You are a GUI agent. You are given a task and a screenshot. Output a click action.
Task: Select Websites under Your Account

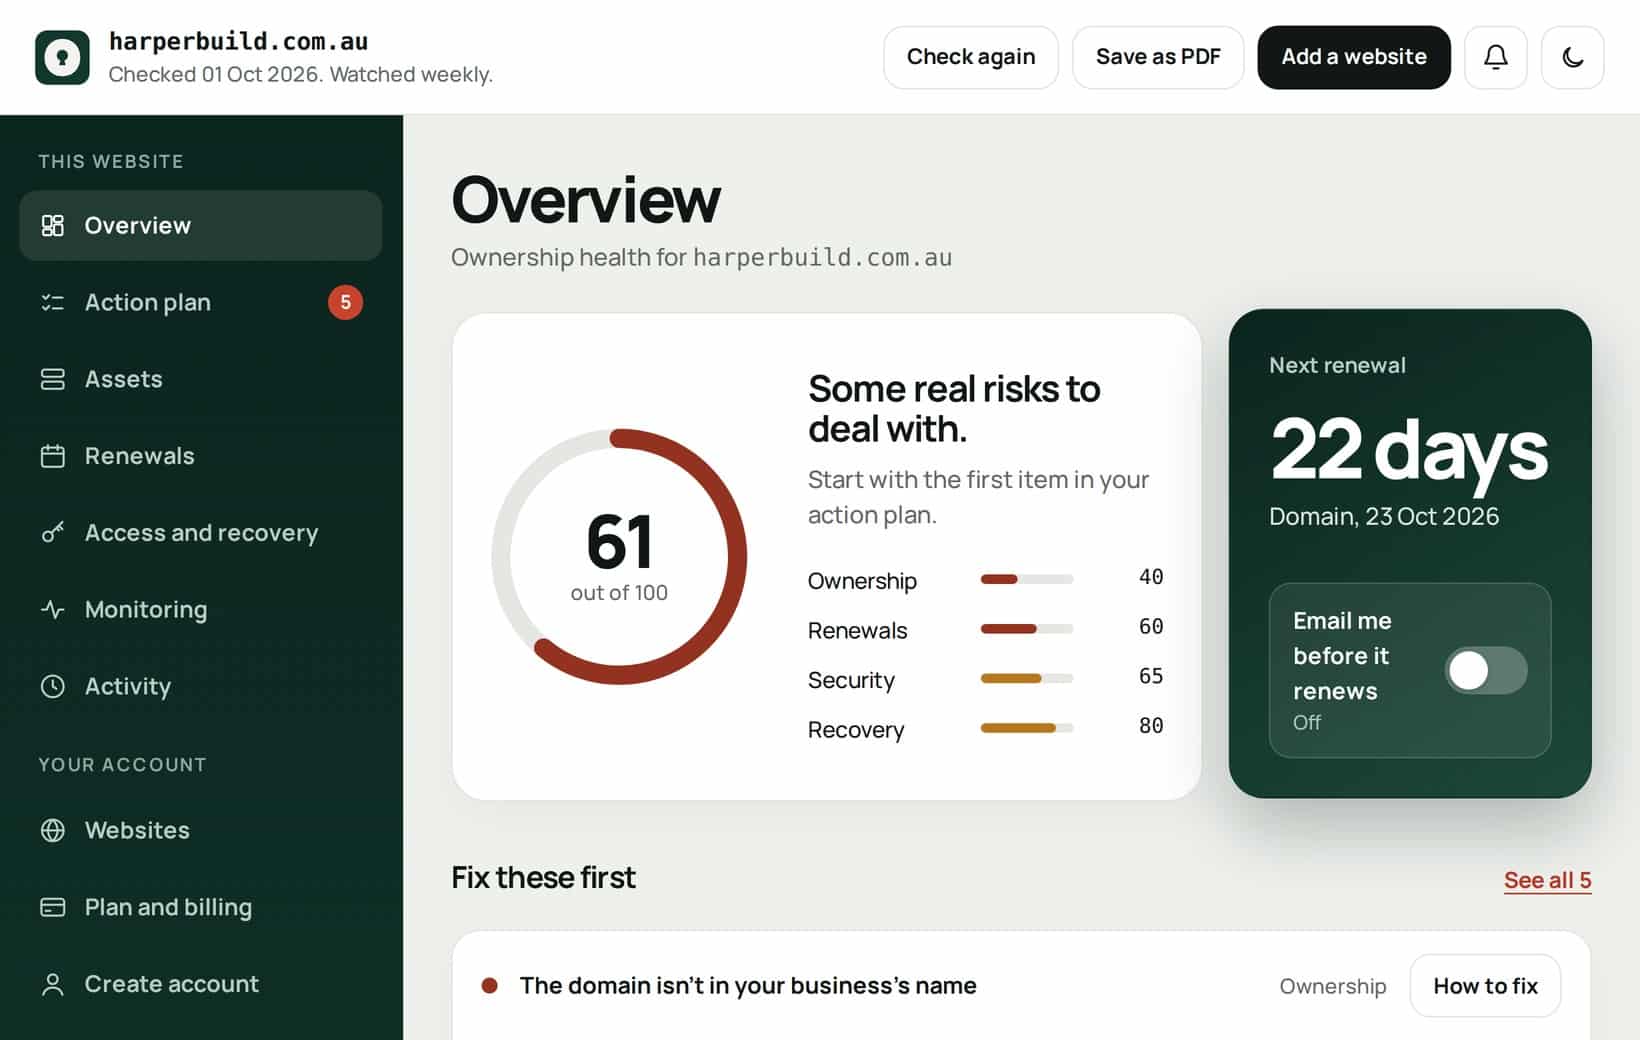coord(200,830)
